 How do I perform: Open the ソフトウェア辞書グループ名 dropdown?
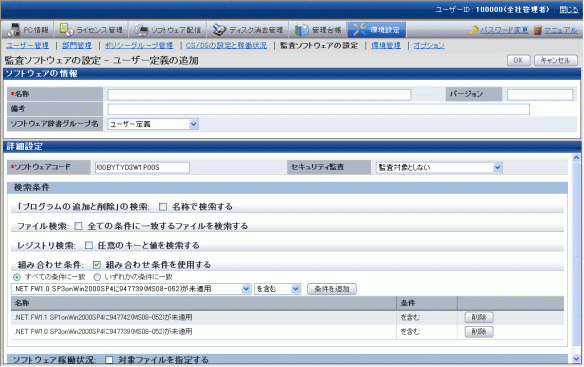tap(153, 124)
